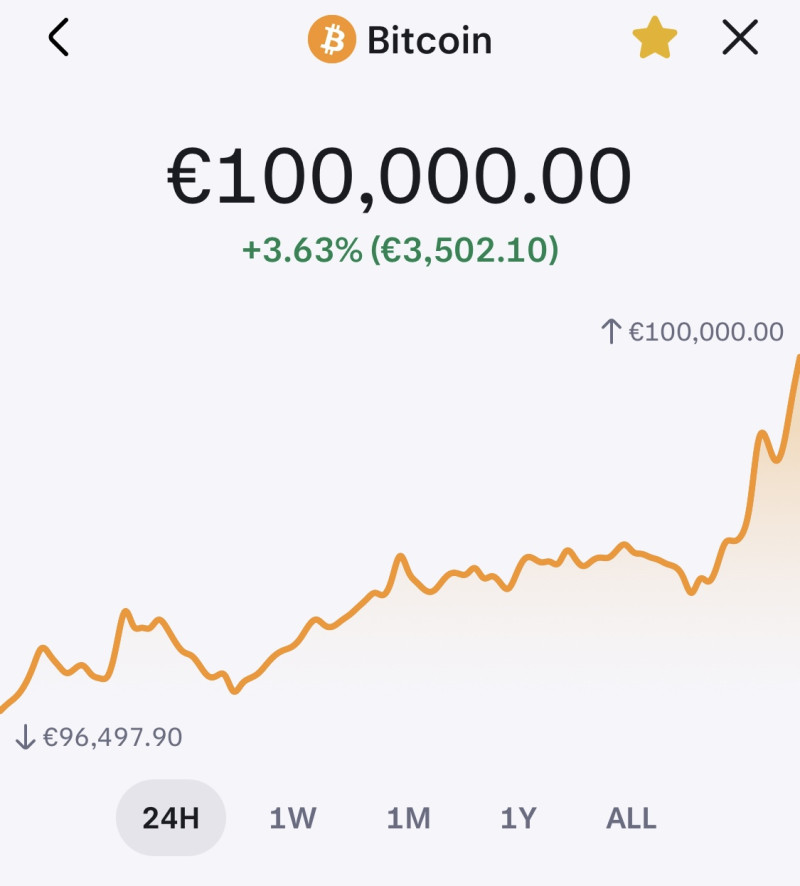
Task: Click the orange Bitcoin logo icon
Action: [332, 39]
